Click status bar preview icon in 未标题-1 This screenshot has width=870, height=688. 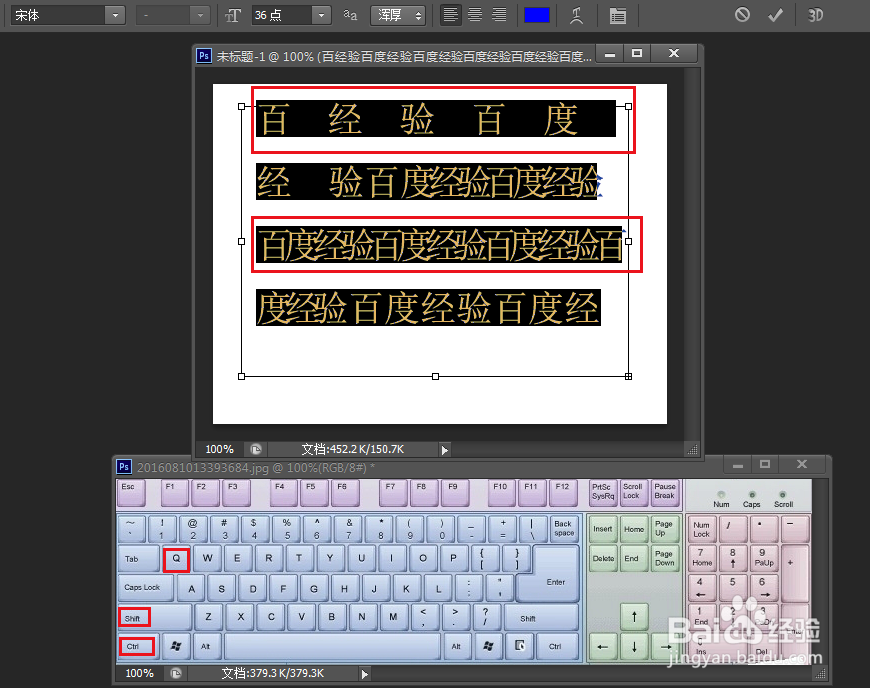coord(255,449)
